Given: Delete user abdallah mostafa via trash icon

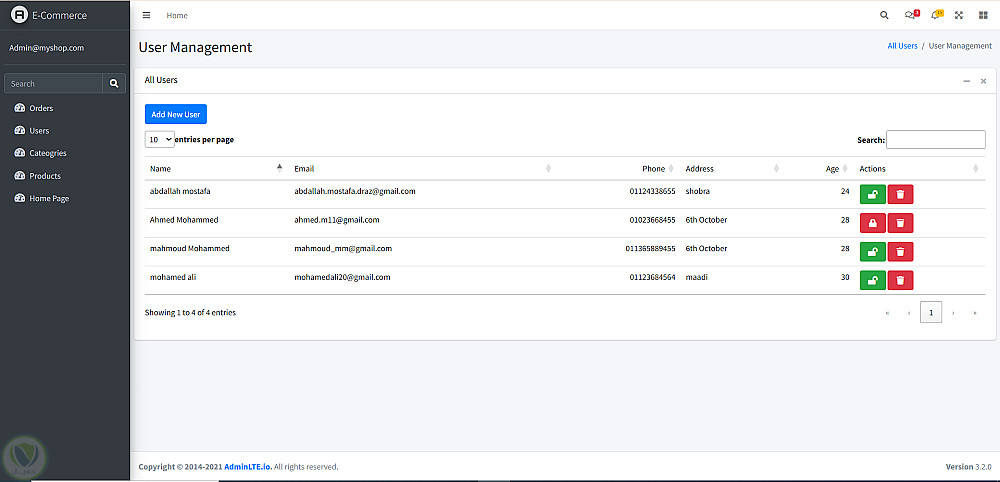Looking at the screenshot, I should (901, 194).
